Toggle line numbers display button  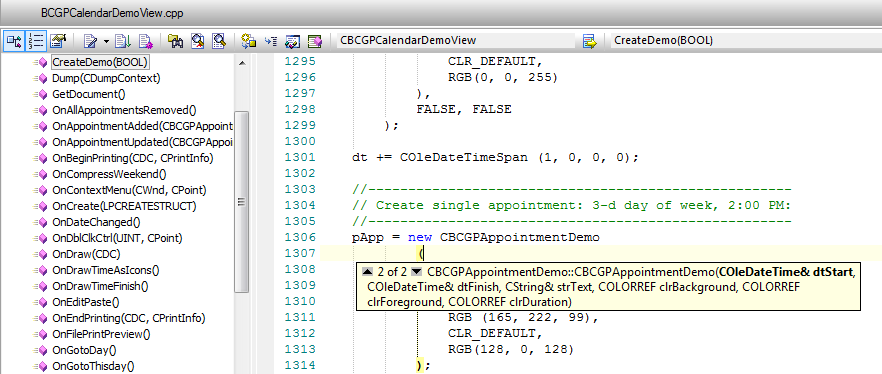tap(36, 40)
